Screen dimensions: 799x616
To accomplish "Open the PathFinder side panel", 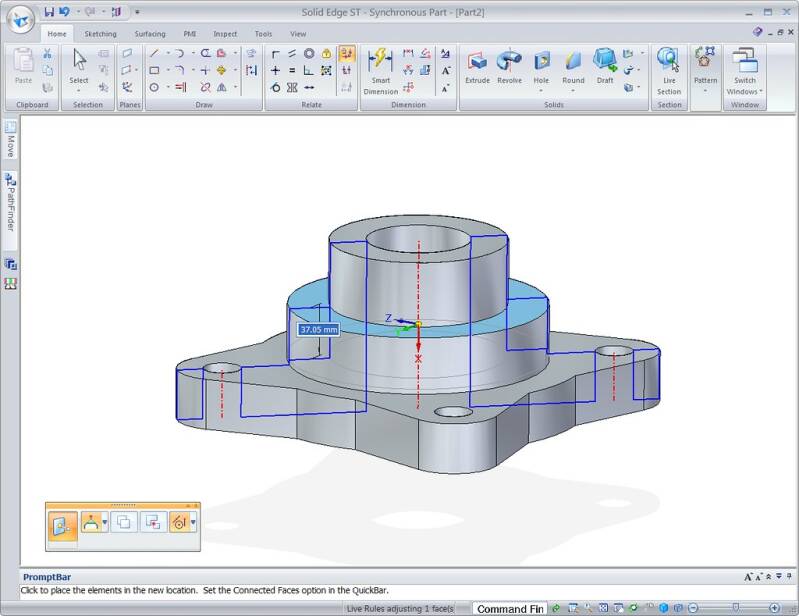I will [x=10, y=205].
